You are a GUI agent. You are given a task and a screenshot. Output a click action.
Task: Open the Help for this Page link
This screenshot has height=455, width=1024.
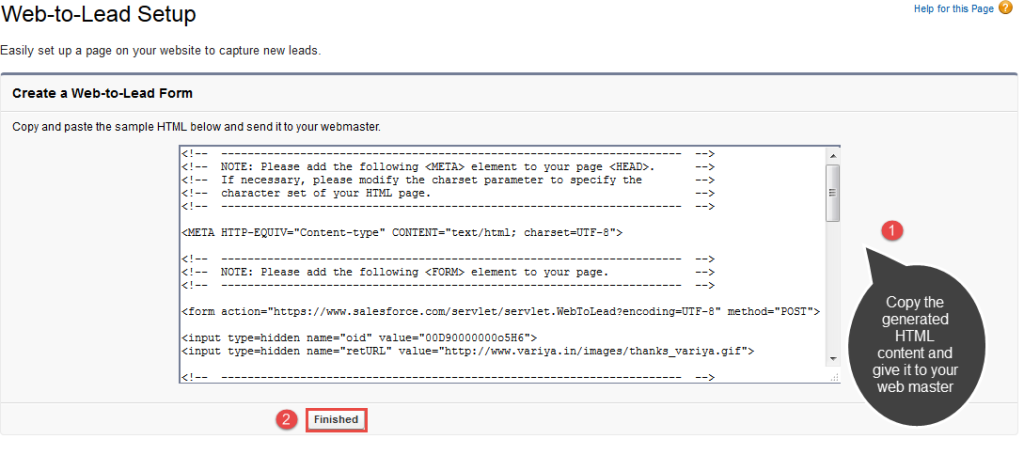coord(953,9)
